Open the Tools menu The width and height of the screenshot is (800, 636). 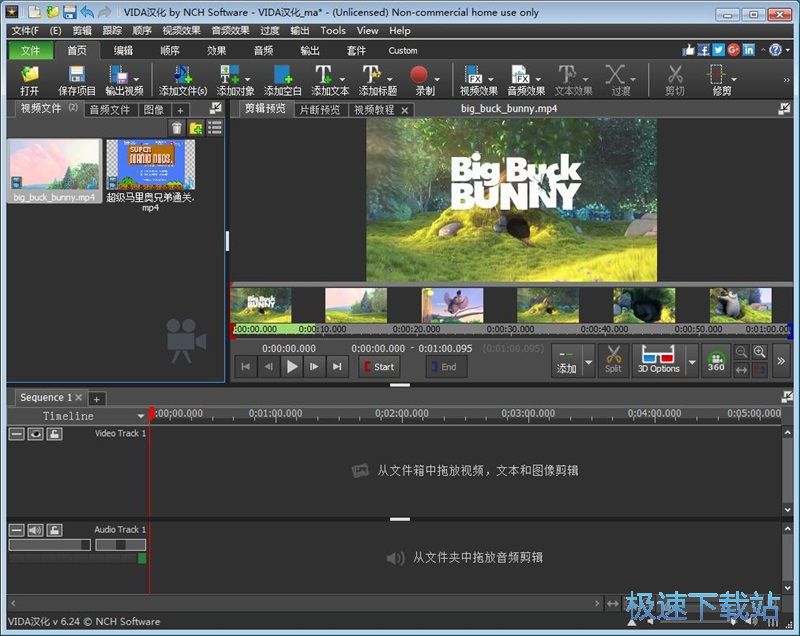click(333, 31)
